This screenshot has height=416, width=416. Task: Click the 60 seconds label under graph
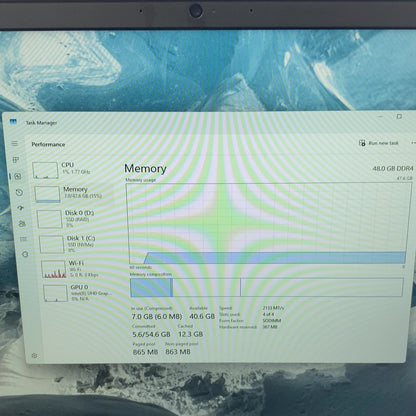click(140, 267)
